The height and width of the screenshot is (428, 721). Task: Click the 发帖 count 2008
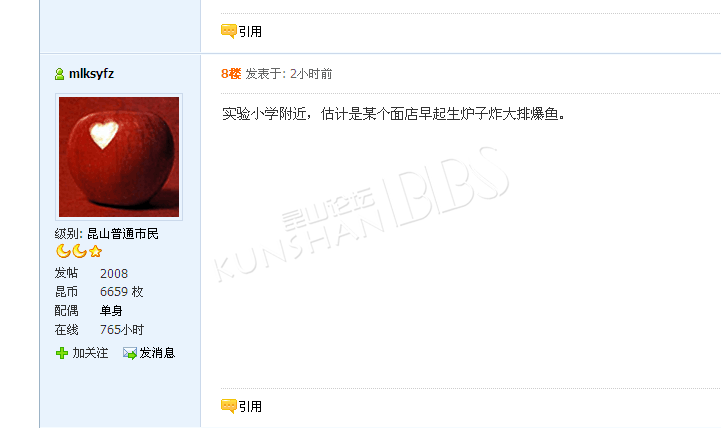pyautogui.click(x=114, y=274)
